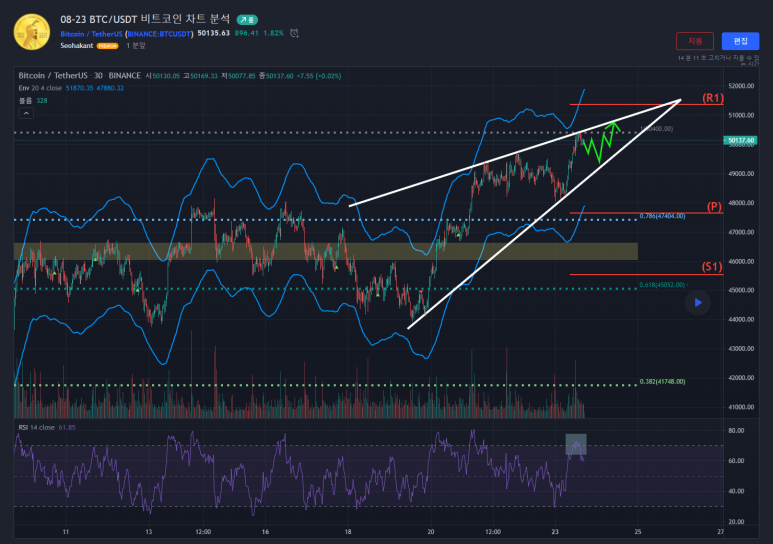Click the (P) pivot label
Screen dimensions: 773x544
[x=714, y=207]
